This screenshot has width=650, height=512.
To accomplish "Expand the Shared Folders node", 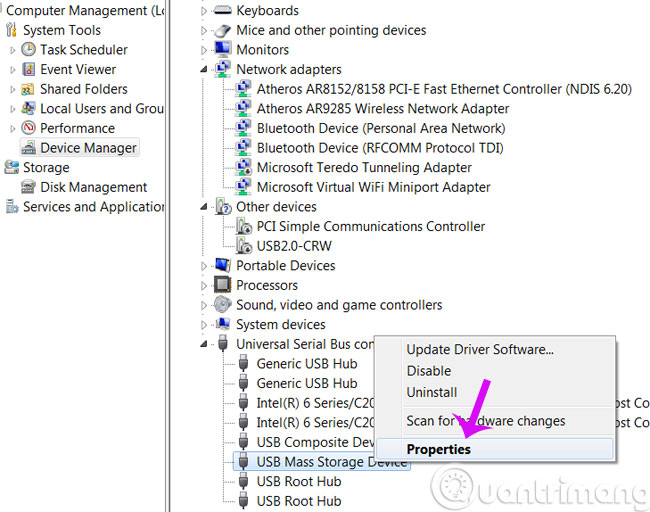I will (13, 89).
